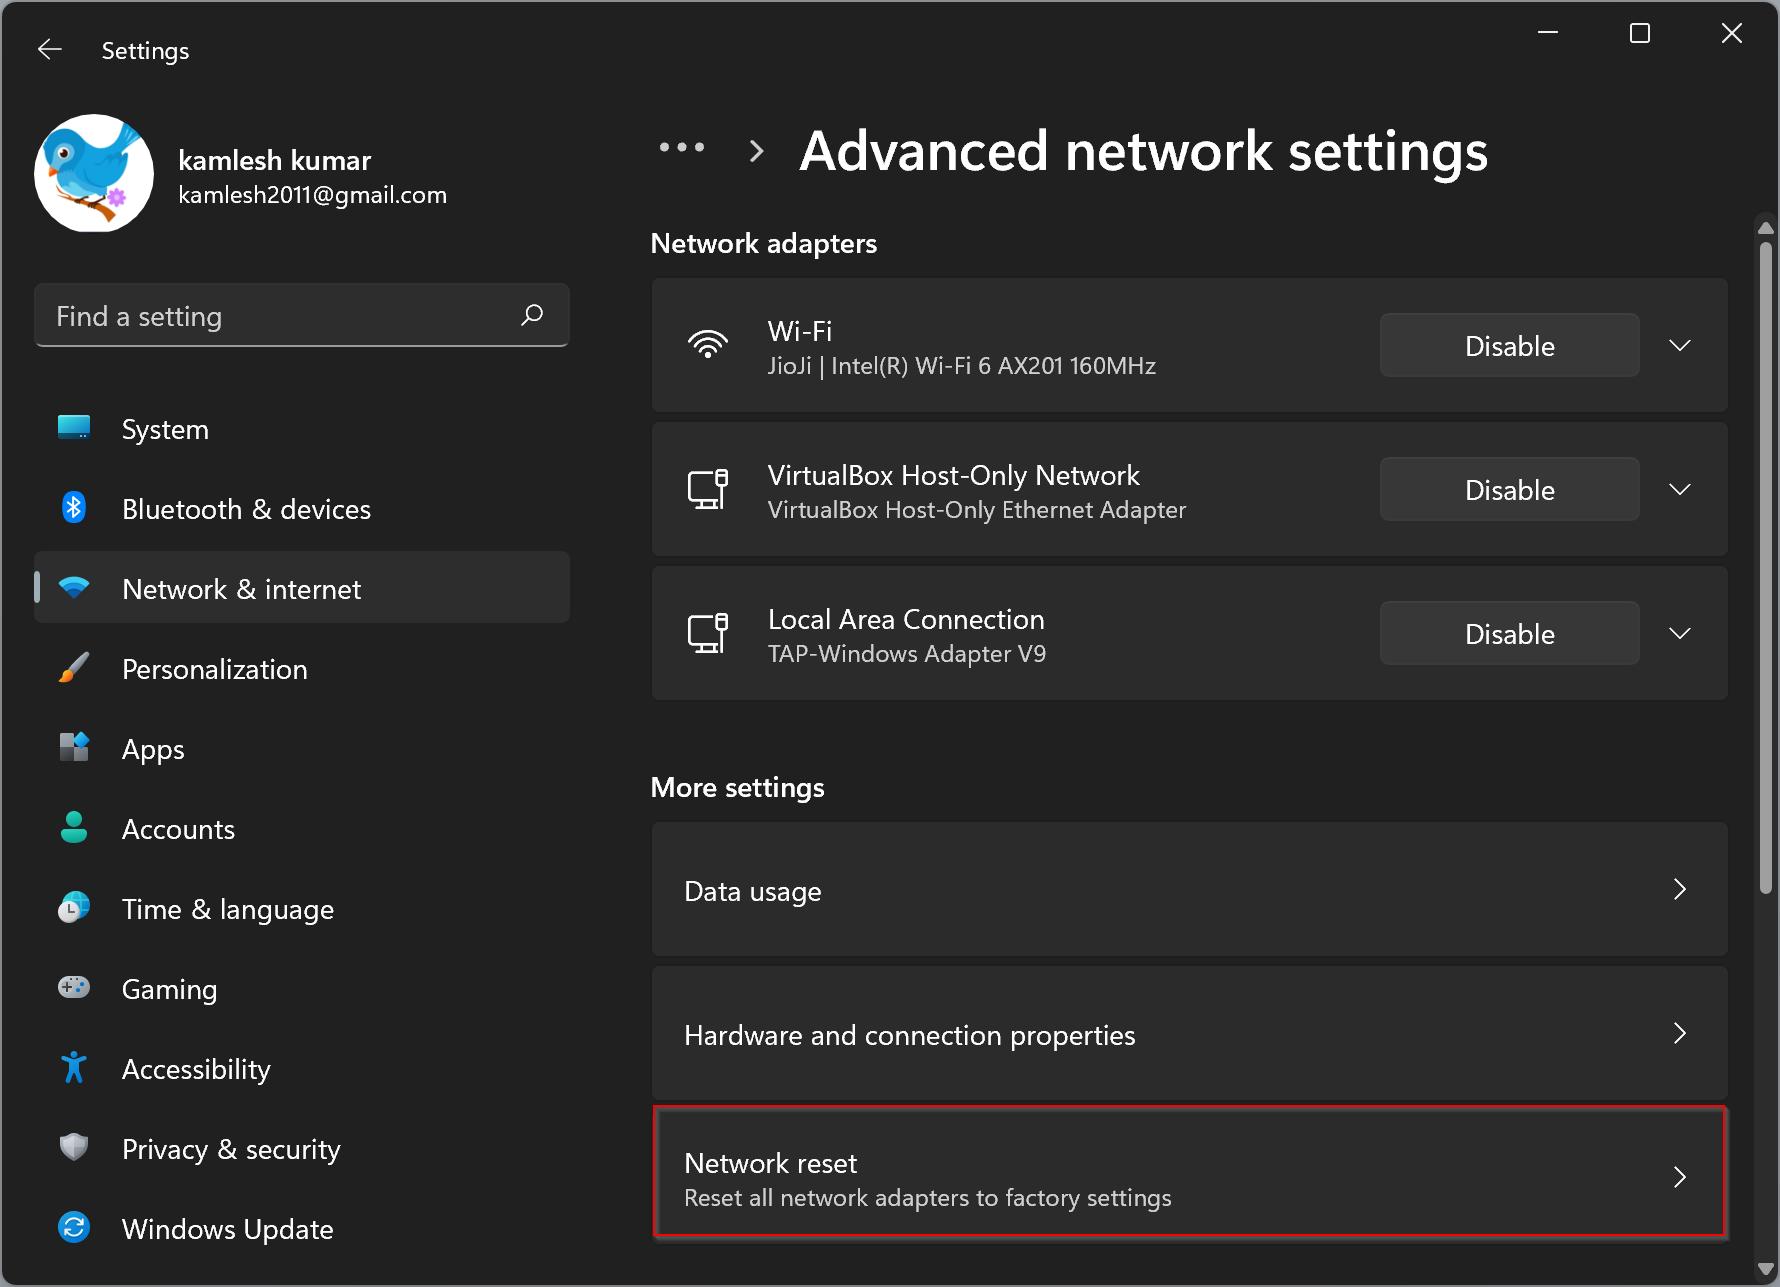Screen dimensions: 1780x1287
Task: Disable the Wi-Fi adapter
Action: [x=1509, y=345]
